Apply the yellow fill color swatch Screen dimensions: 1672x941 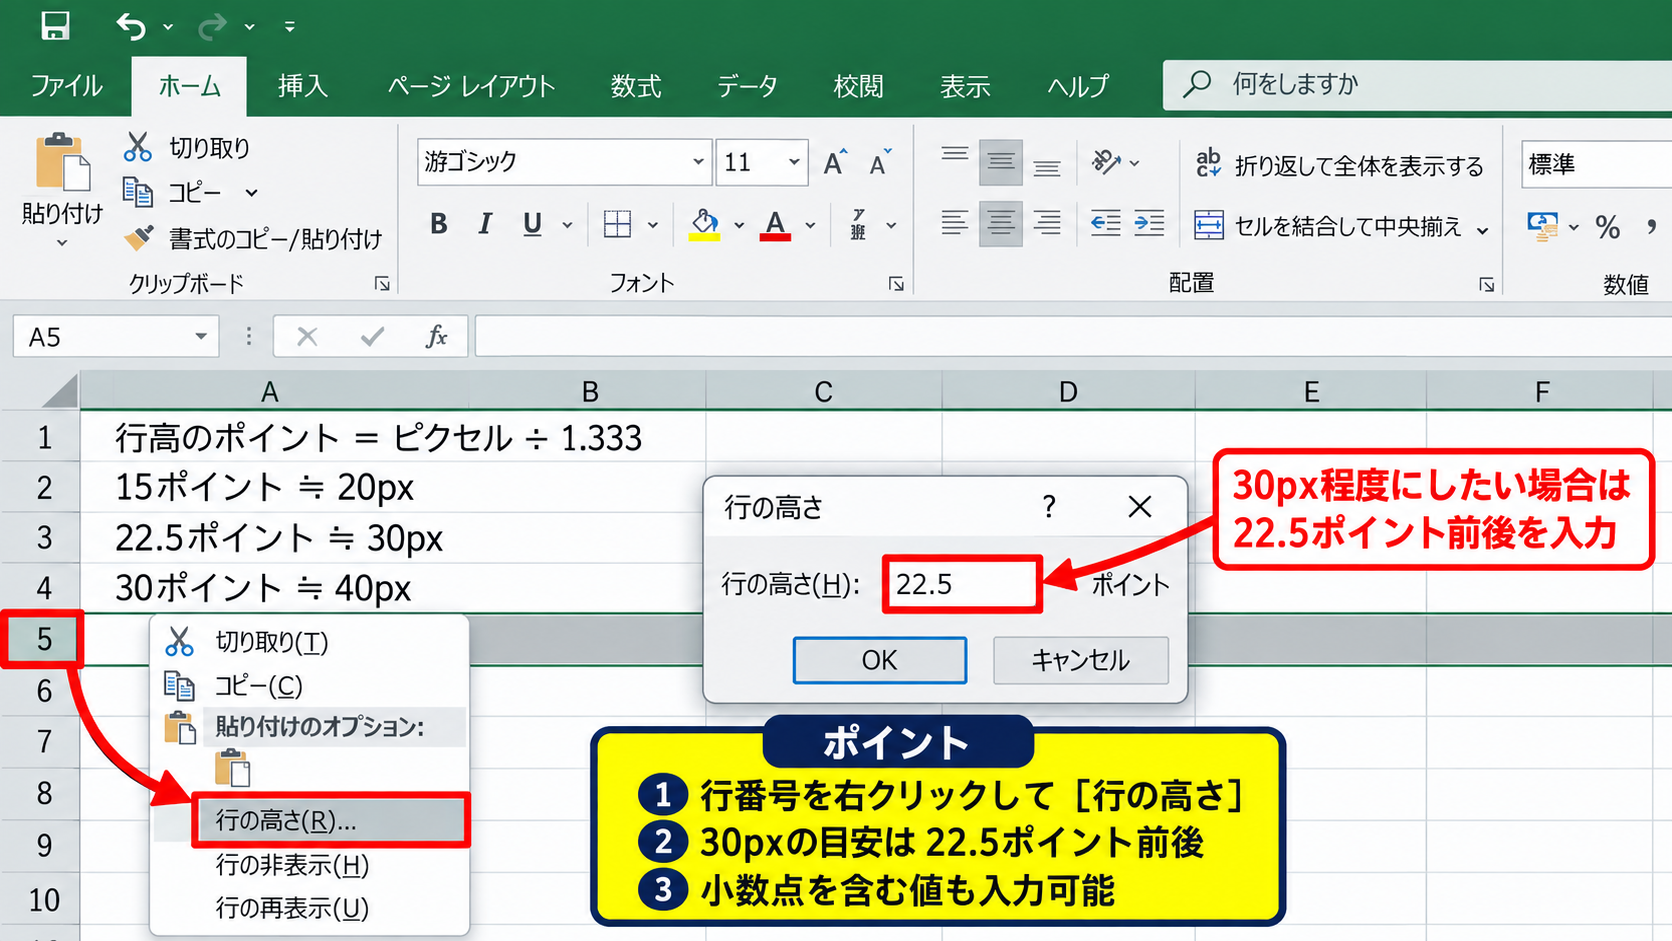coord(705,224)
